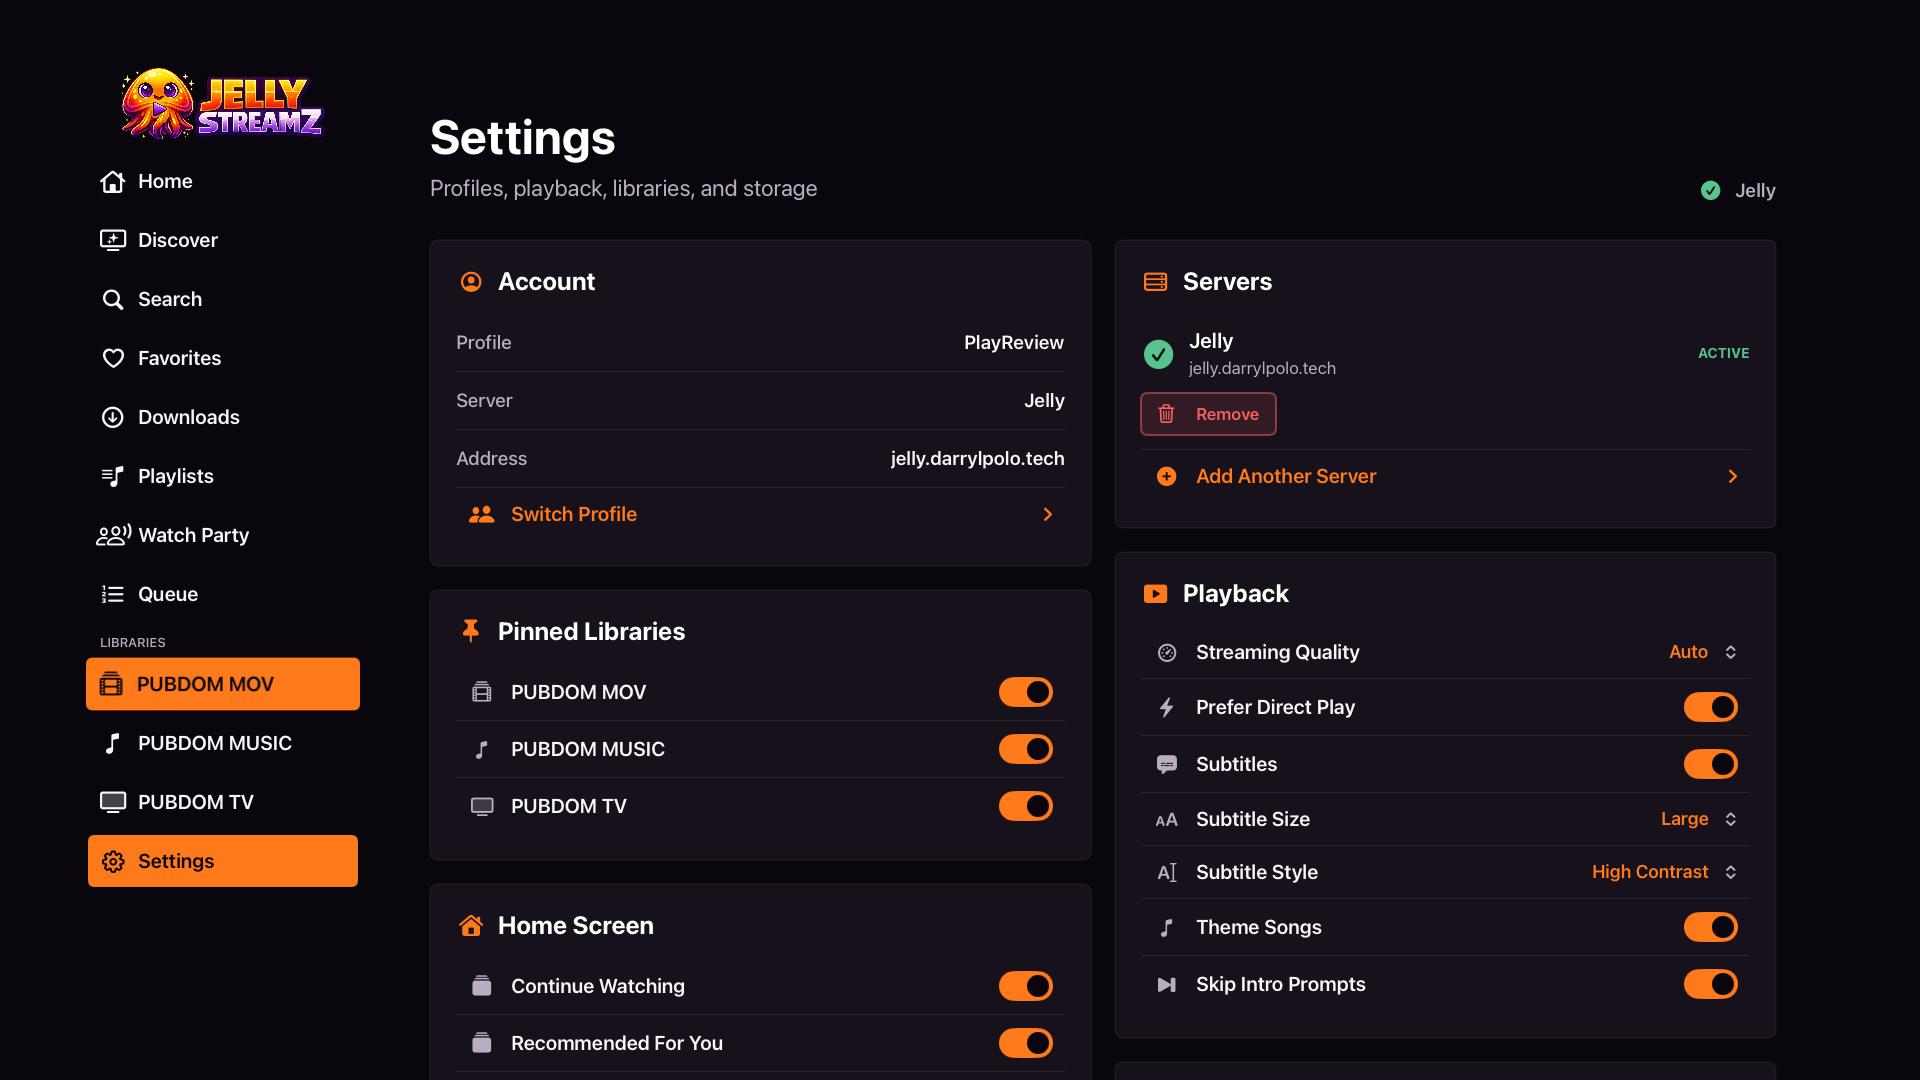Select PUBDOM MUSIC library in sidebar
Image resolution: width=1920 pixels, height=1080 pixels.
click(x=223, y=743)
